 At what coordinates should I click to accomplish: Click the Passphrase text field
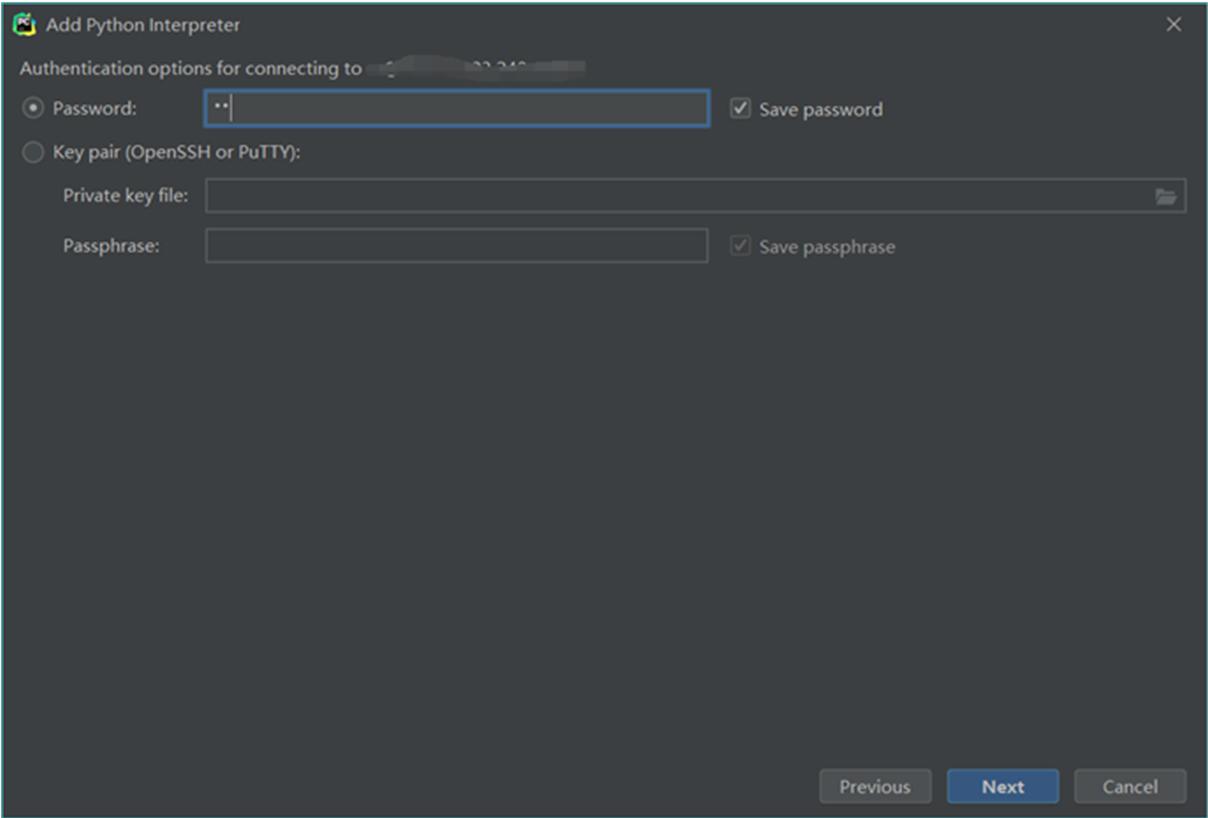click(x=456, y=246)
